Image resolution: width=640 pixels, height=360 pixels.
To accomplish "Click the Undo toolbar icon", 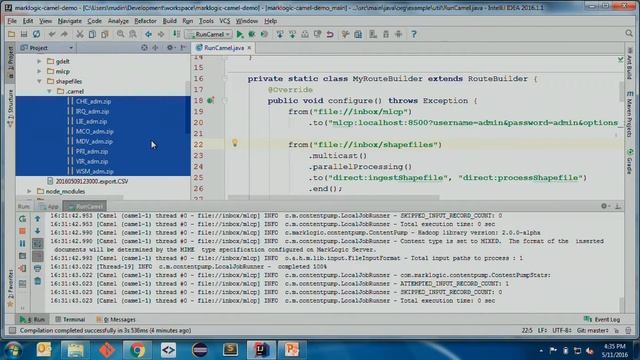I will tap(51, 34).
